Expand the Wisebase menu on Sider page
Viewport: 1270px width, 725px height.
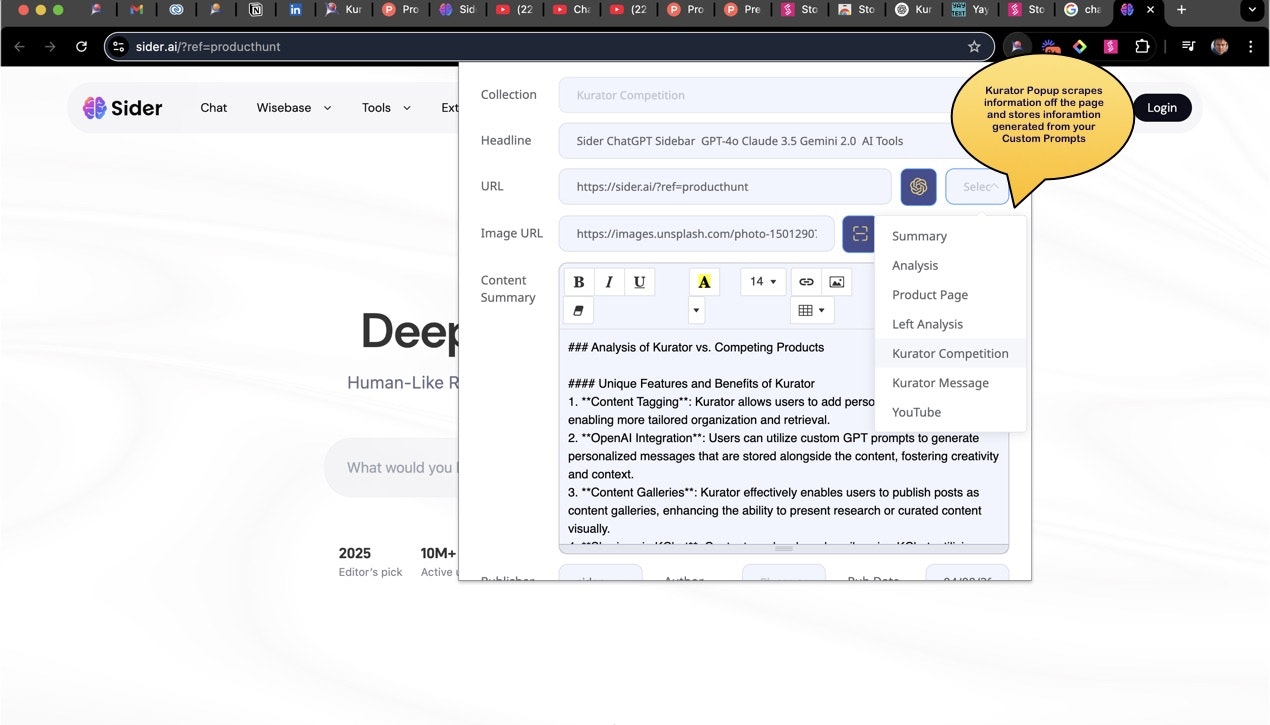(293, 108)
